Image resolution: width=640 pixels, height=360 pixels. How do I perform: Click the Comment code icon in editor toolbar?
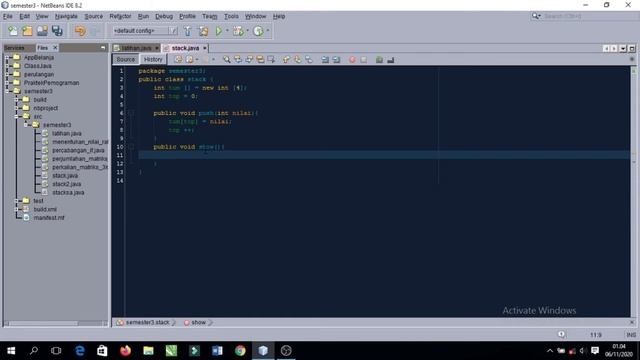coord(379,60)
